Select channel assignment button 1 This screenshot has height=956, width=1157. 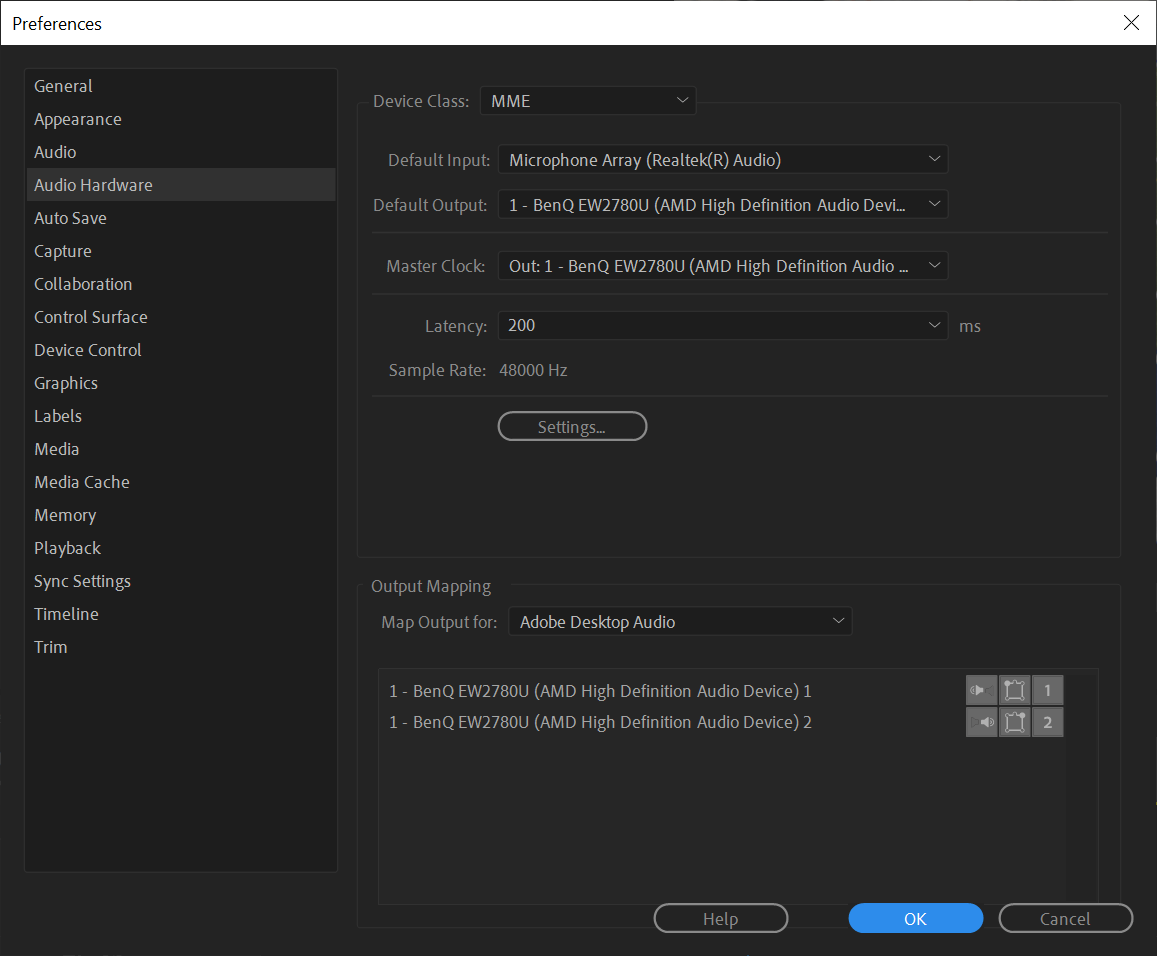pos(1047,690)
